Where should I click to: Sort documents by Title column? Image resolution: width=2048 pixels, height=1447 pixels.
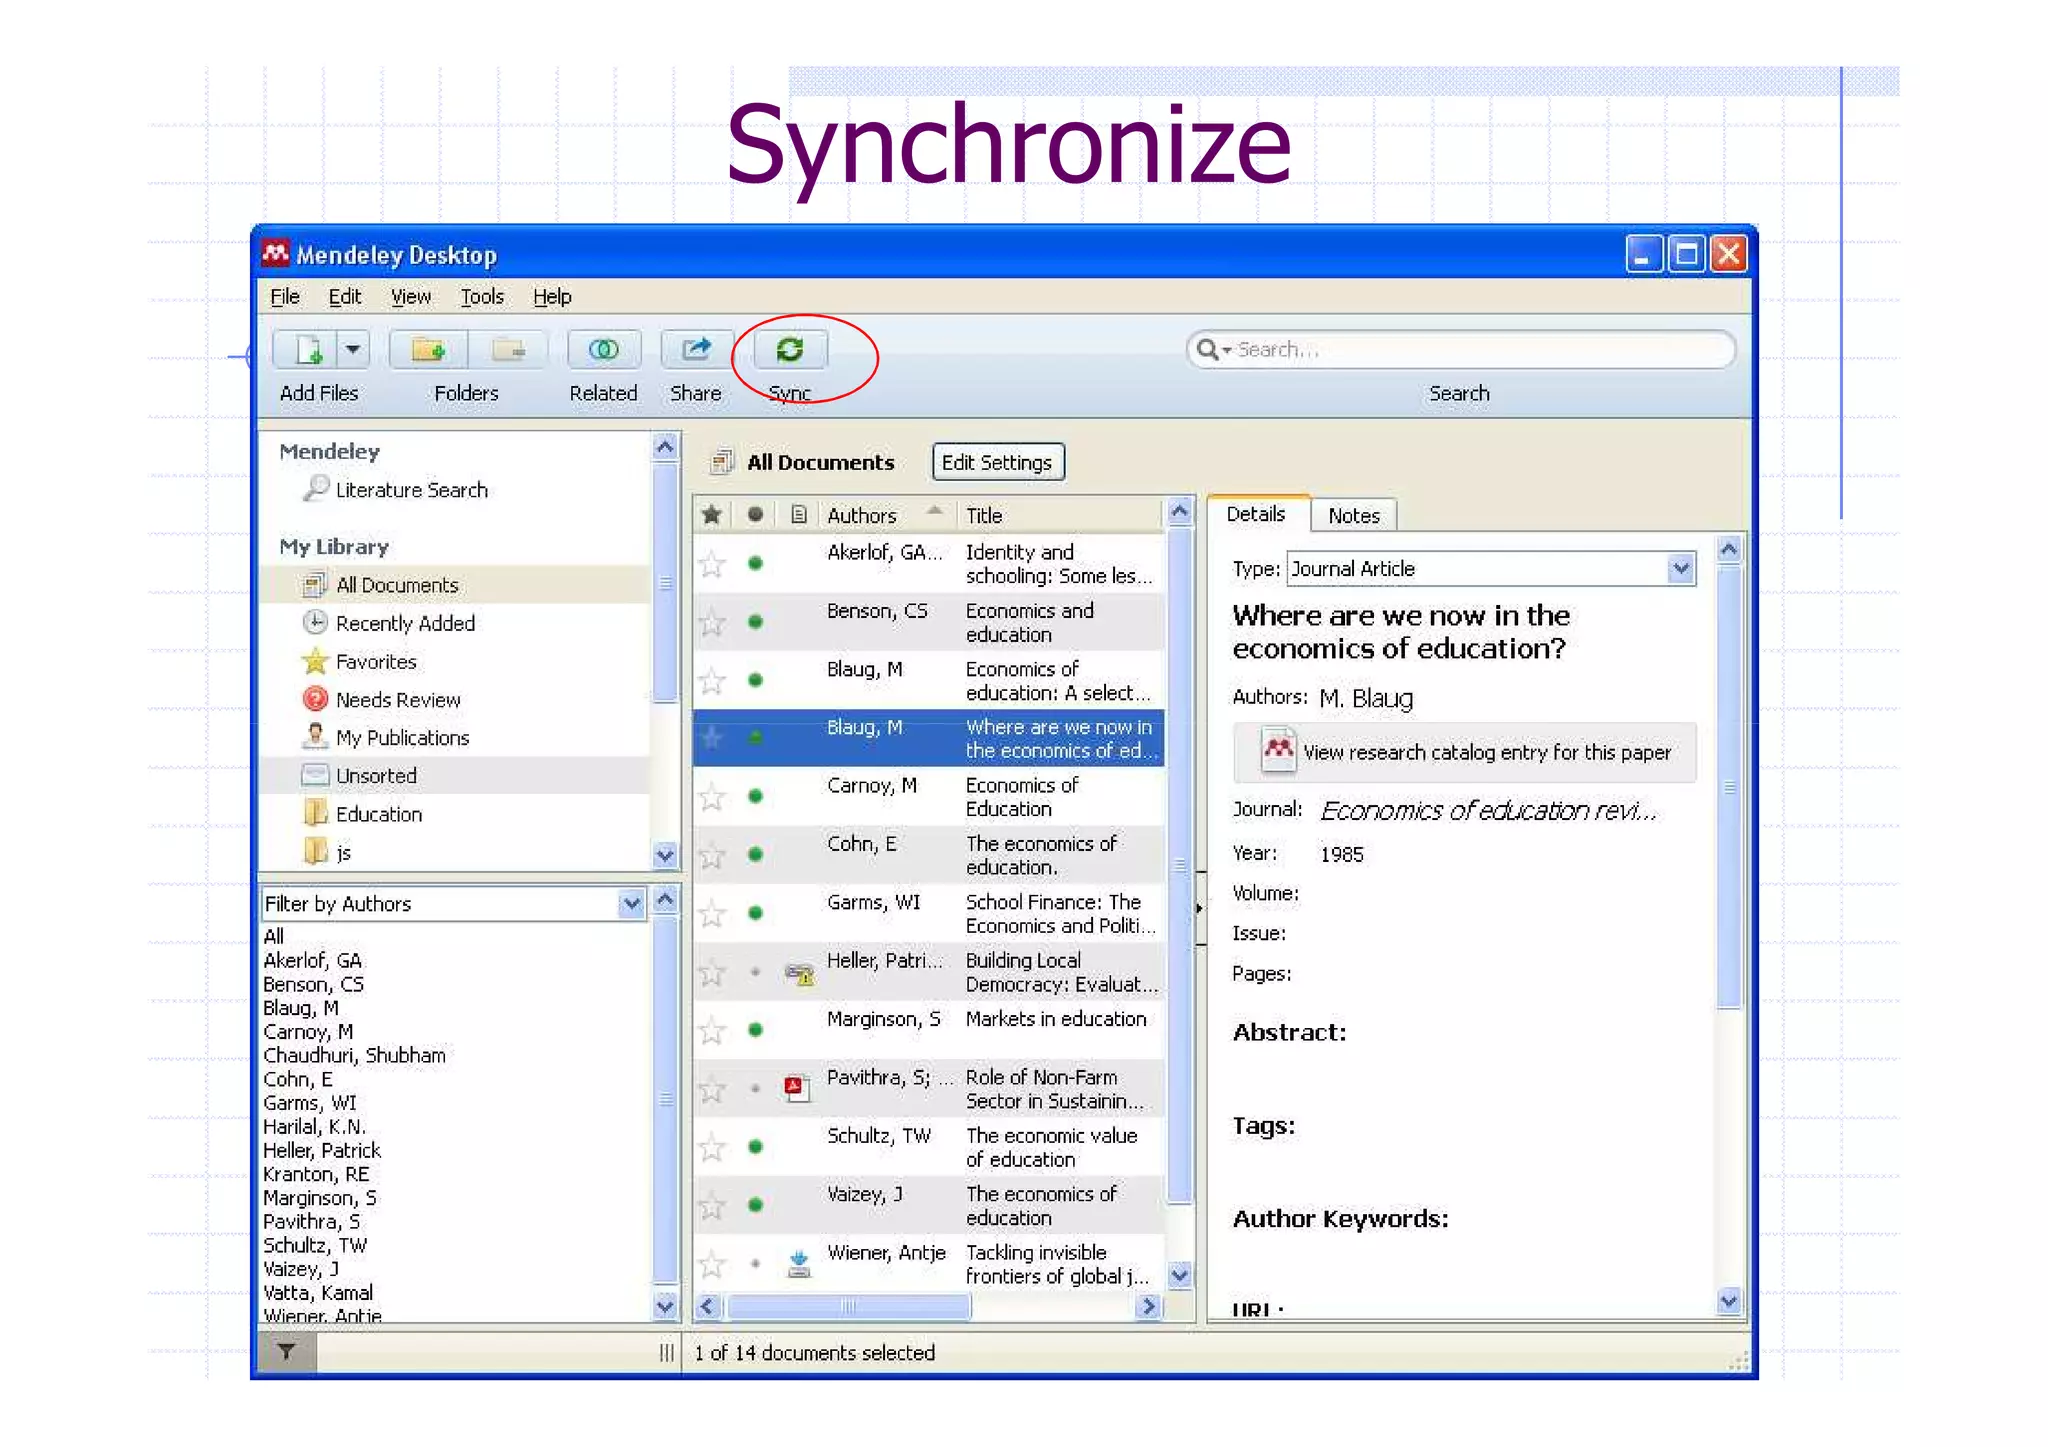pyautogui.click(x=1060, y=515)
